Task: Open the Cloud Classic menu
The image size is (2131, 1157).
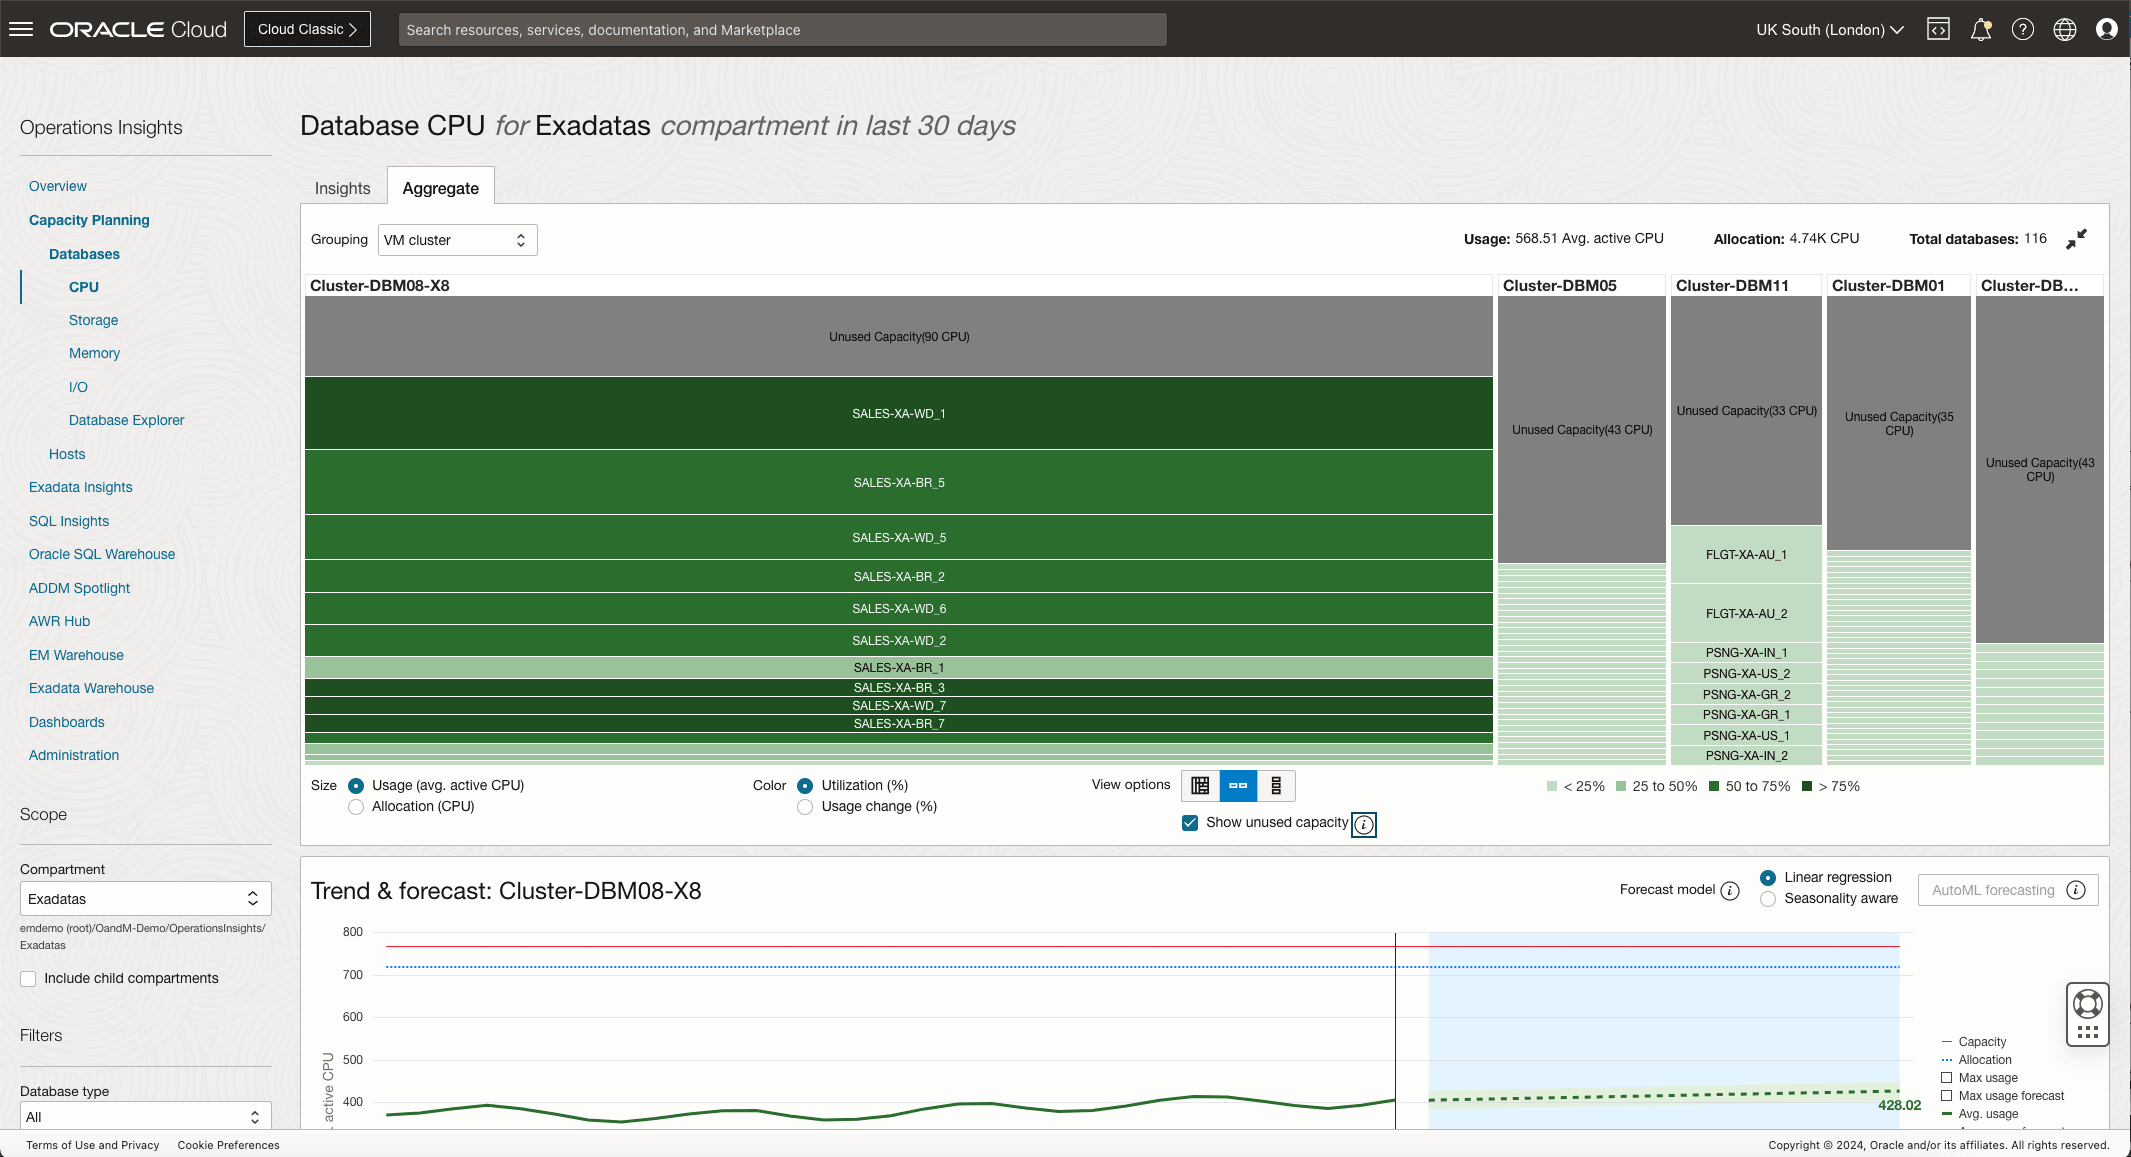Action: point(307,29)
